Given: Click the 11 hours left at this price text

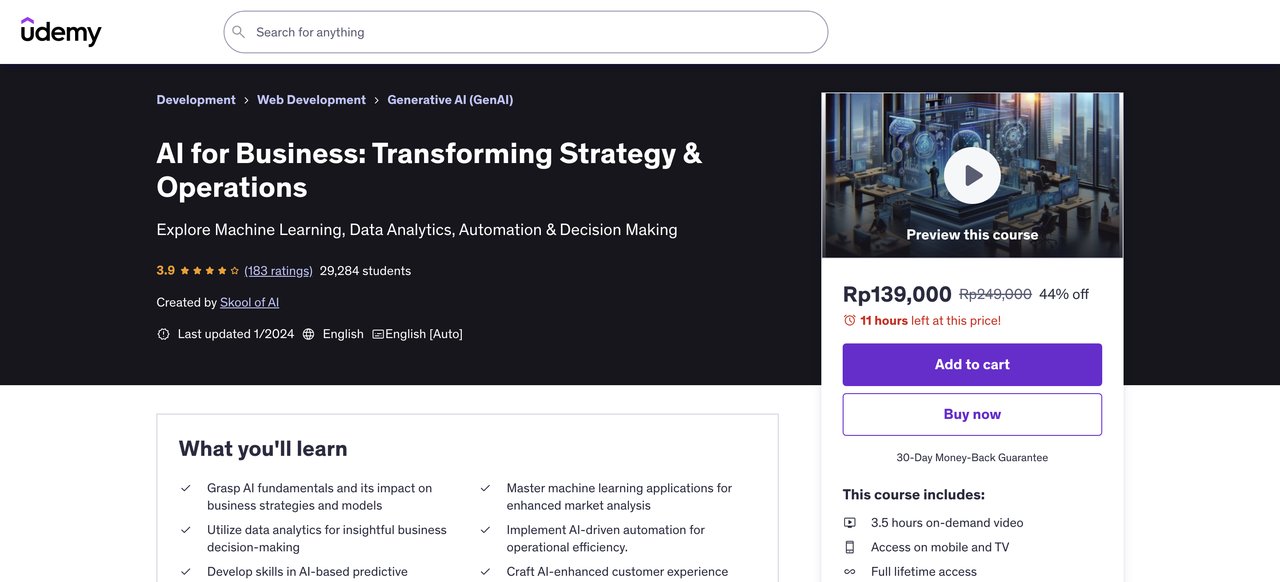Looking at the screenshot, I should coord(930,321).
